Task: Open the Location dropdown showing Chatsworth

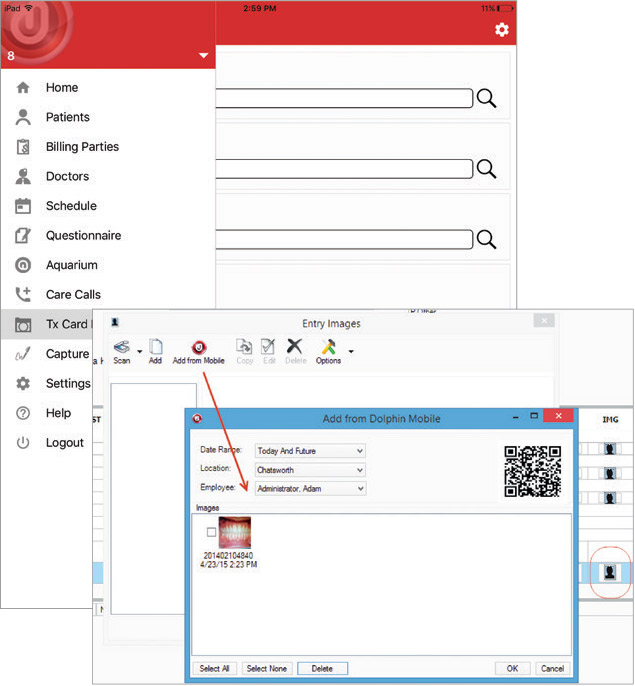Action: coord(310,470)
